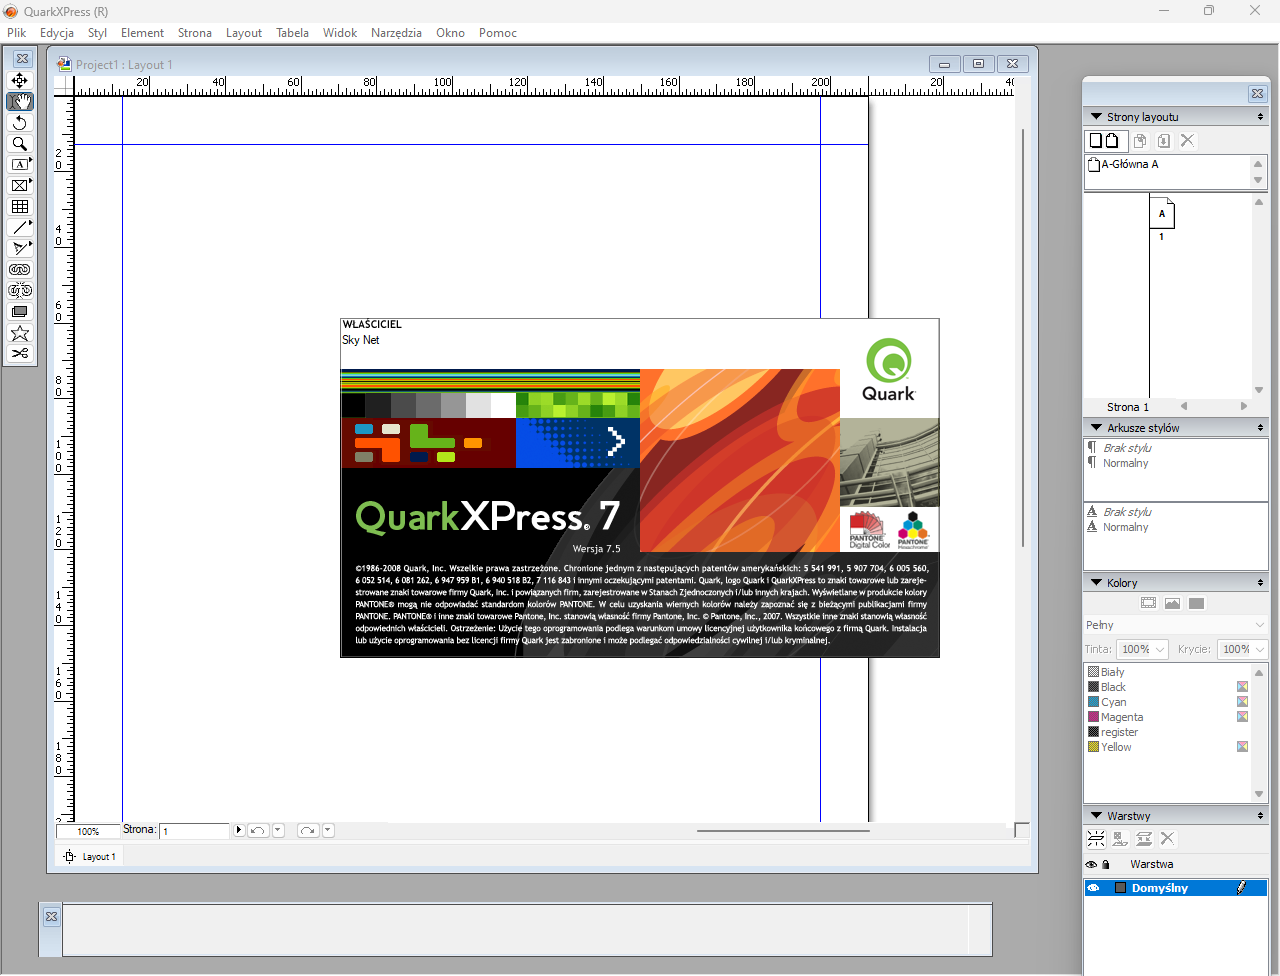Click the 100% zoom field
The image size is (1280, 976).
(88, 831)
